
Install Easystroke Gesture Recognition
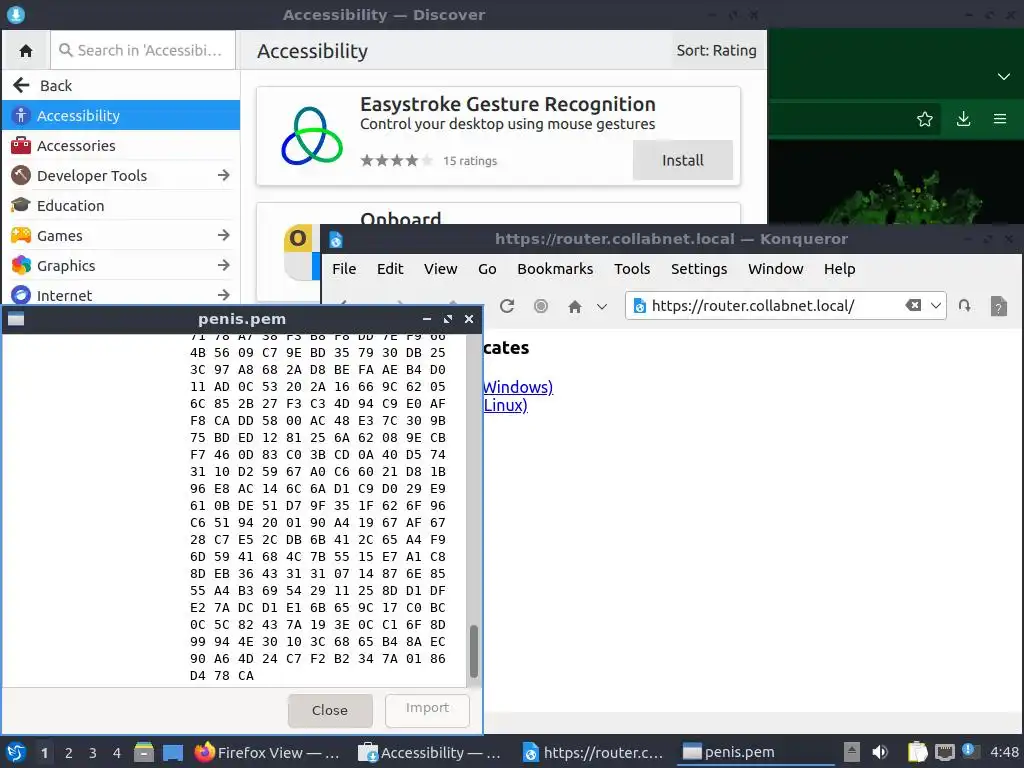tap(682, 160)
